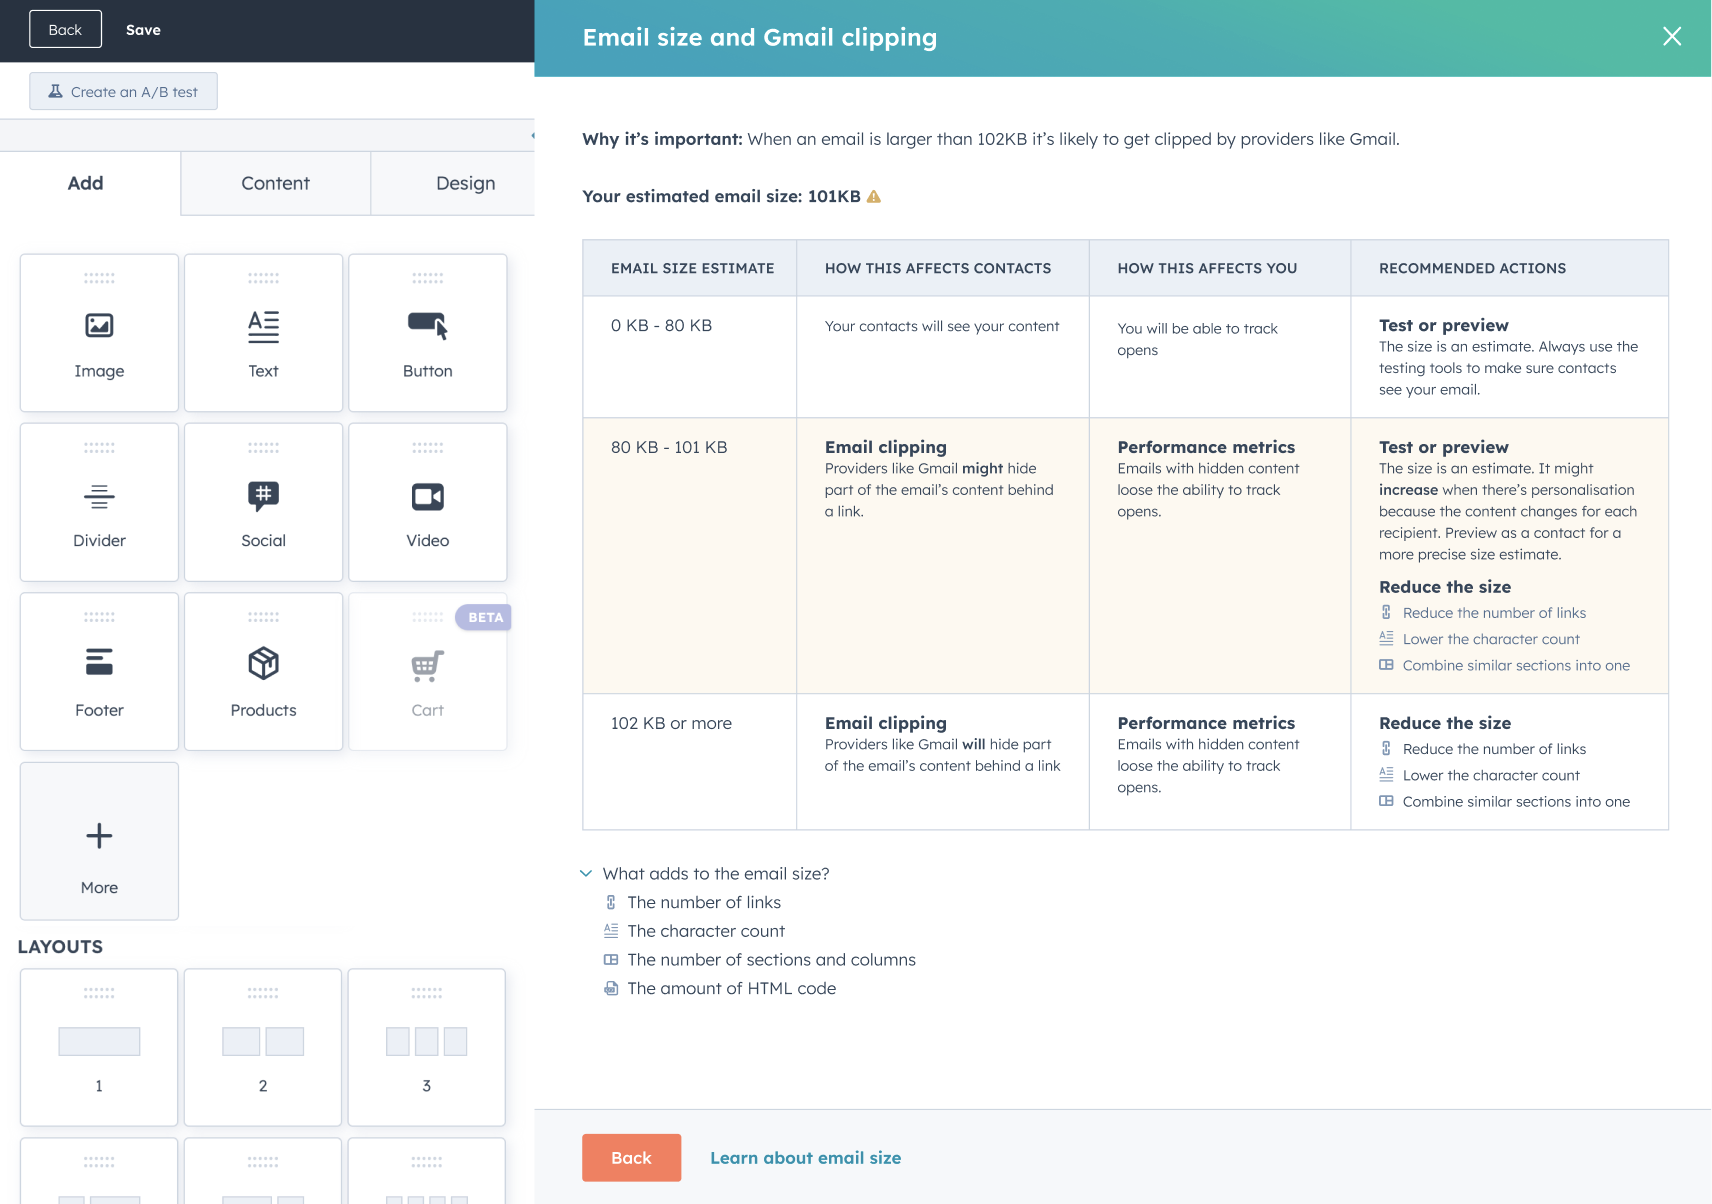The image size is (1712, 1204).
Task: Click the More modules plus icon
Action: click(99, 836)
